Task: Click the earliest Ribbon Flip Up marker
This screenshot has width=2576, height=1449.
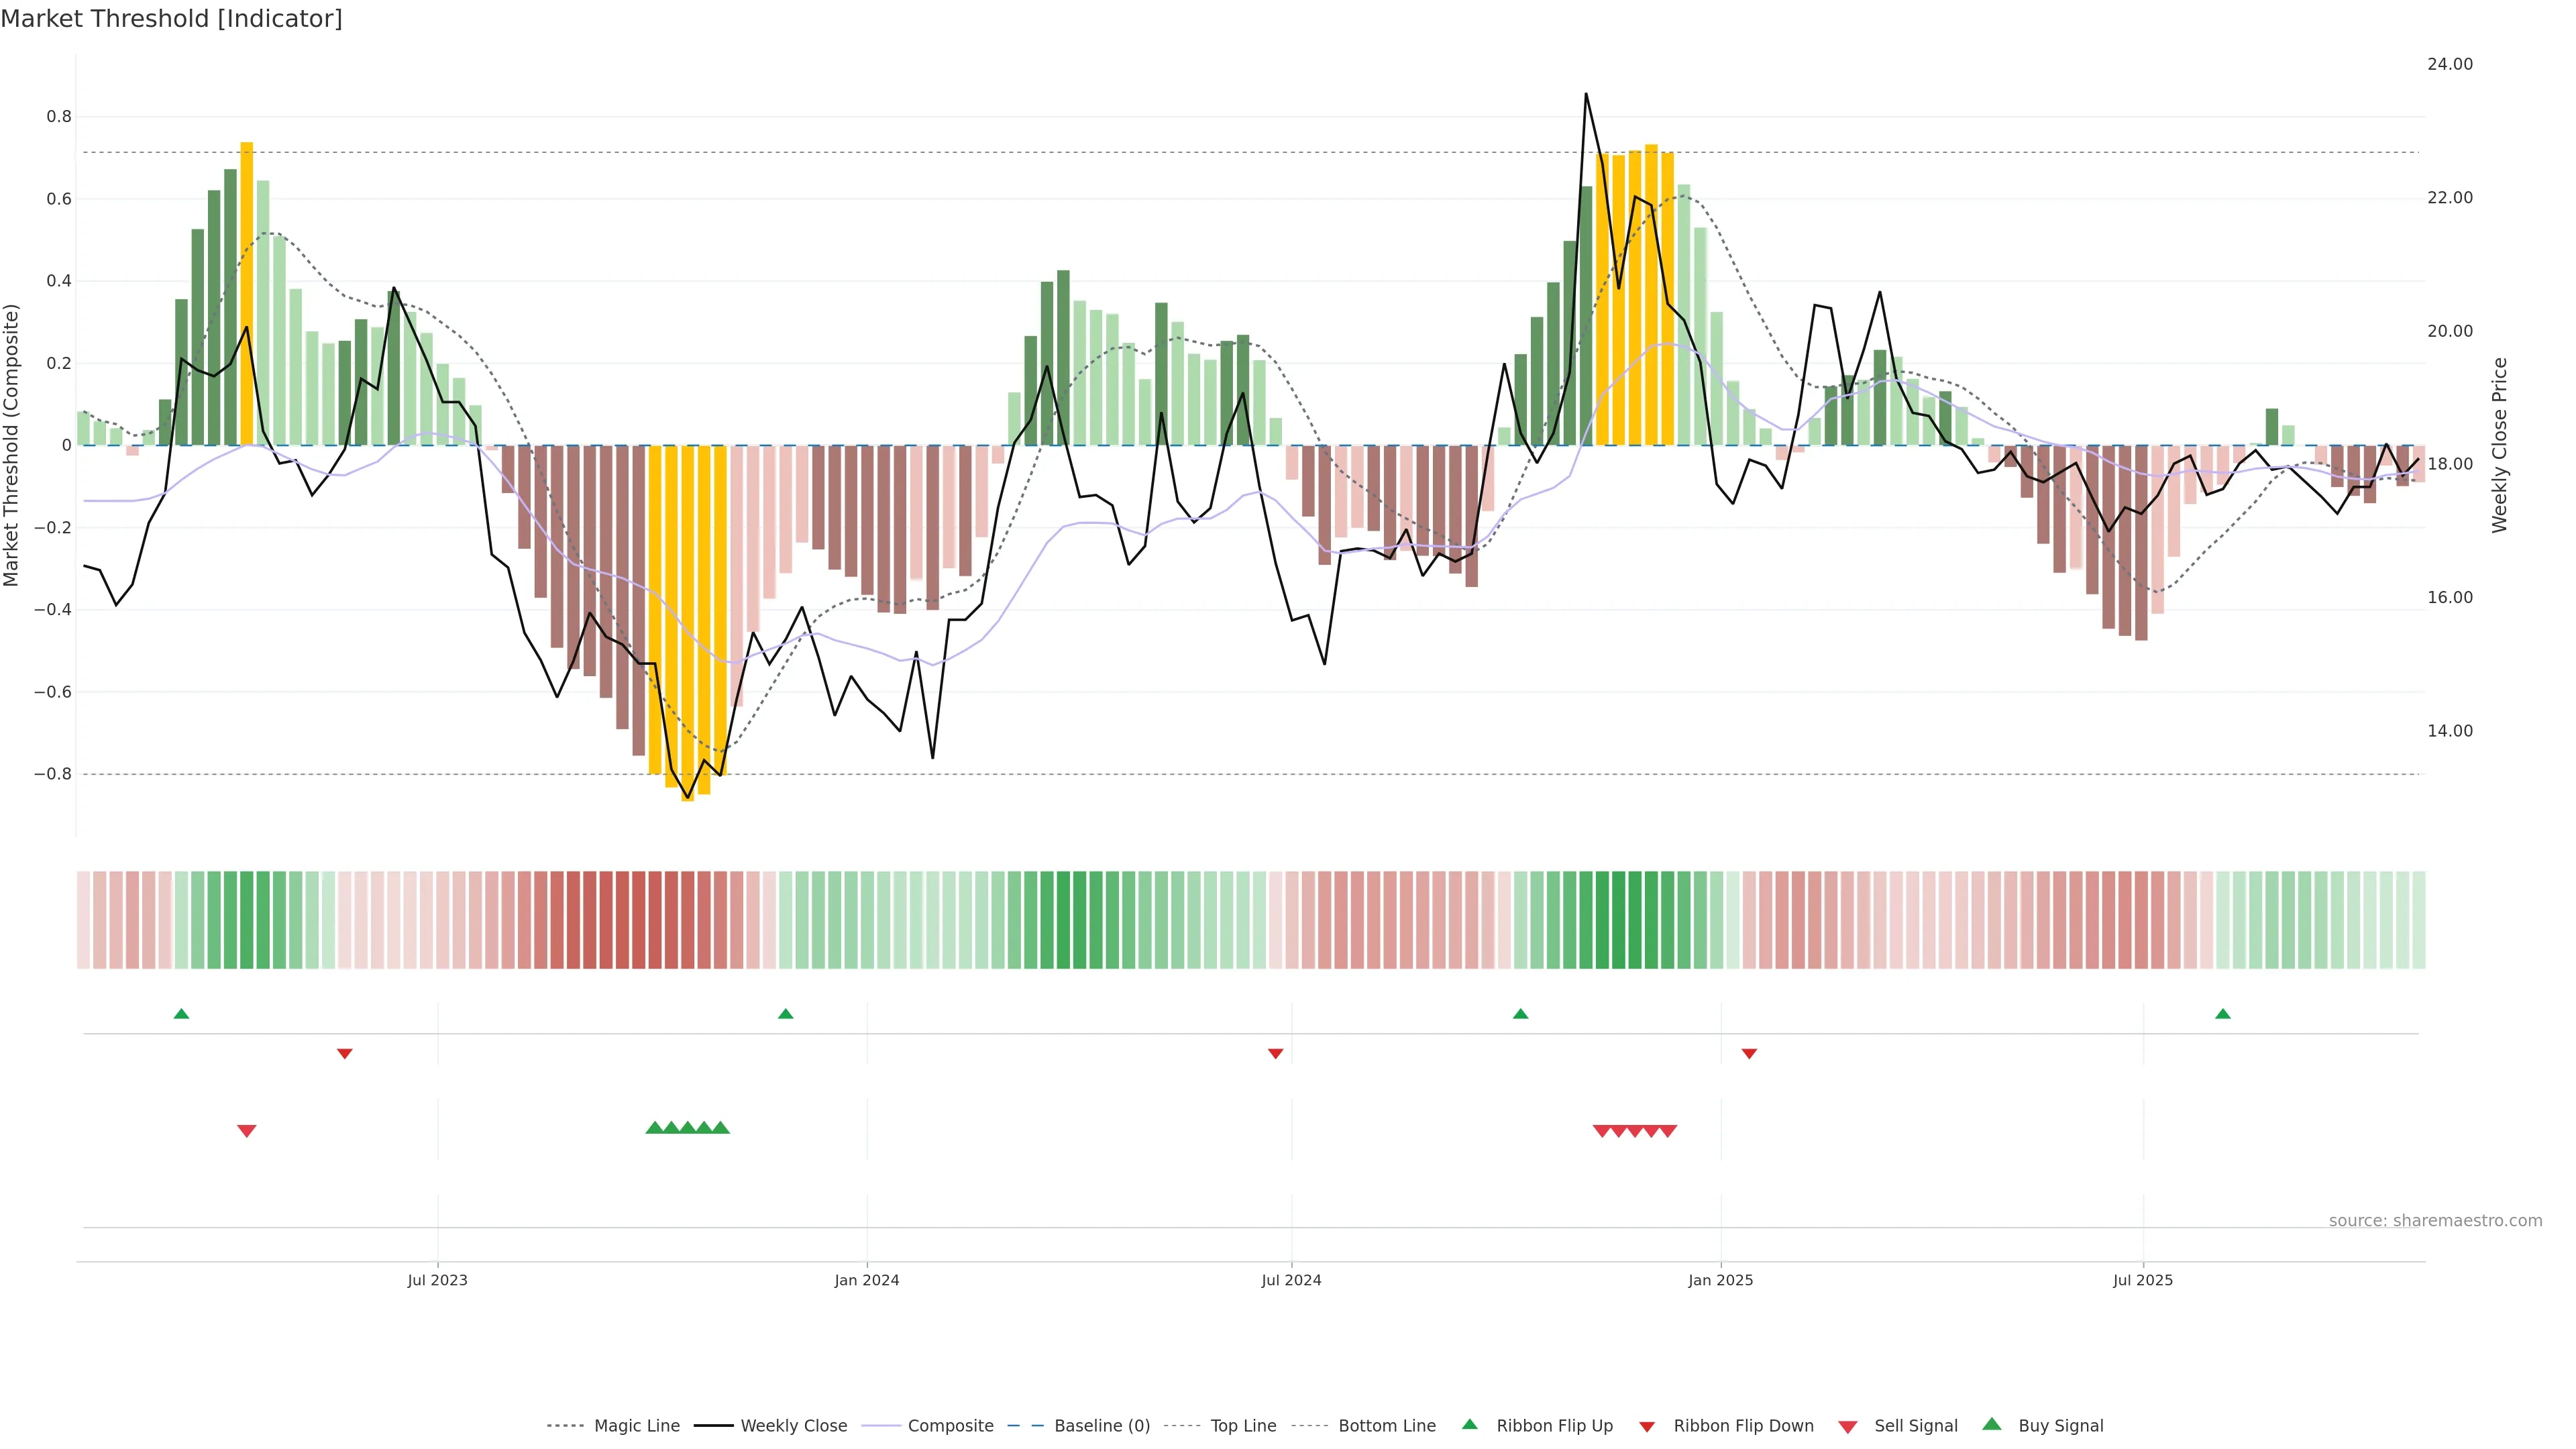Action: click(181, 1014)
